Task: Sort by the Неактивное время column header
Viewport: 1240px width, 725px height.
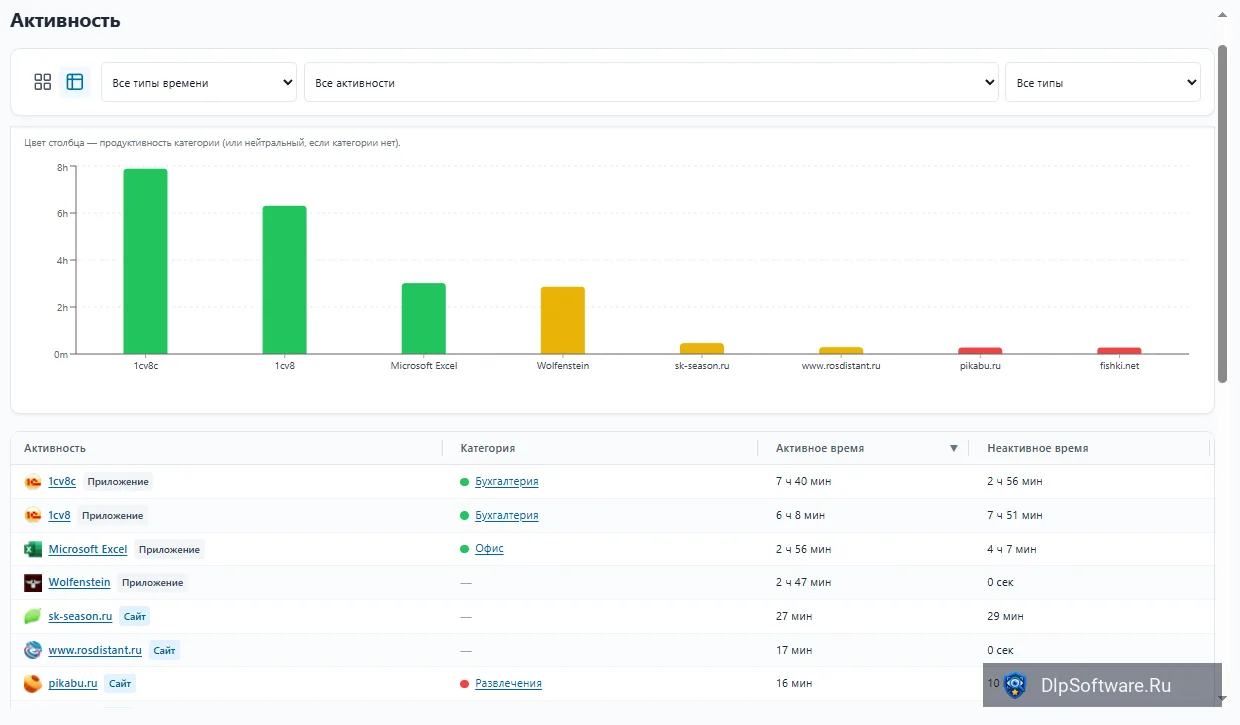Action: [1037, 448]
